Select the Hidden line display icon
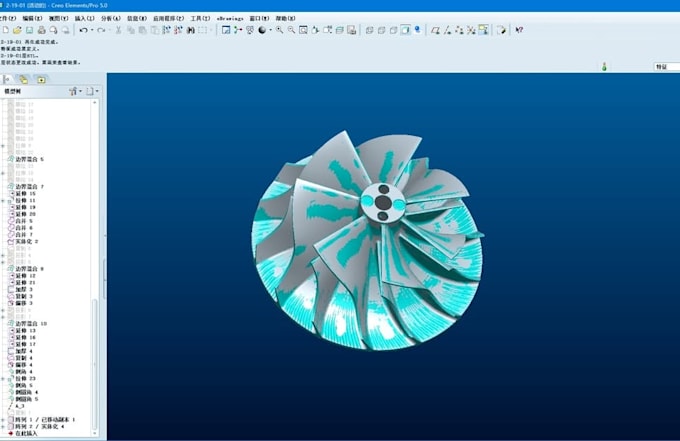 (x=382, y=30)
